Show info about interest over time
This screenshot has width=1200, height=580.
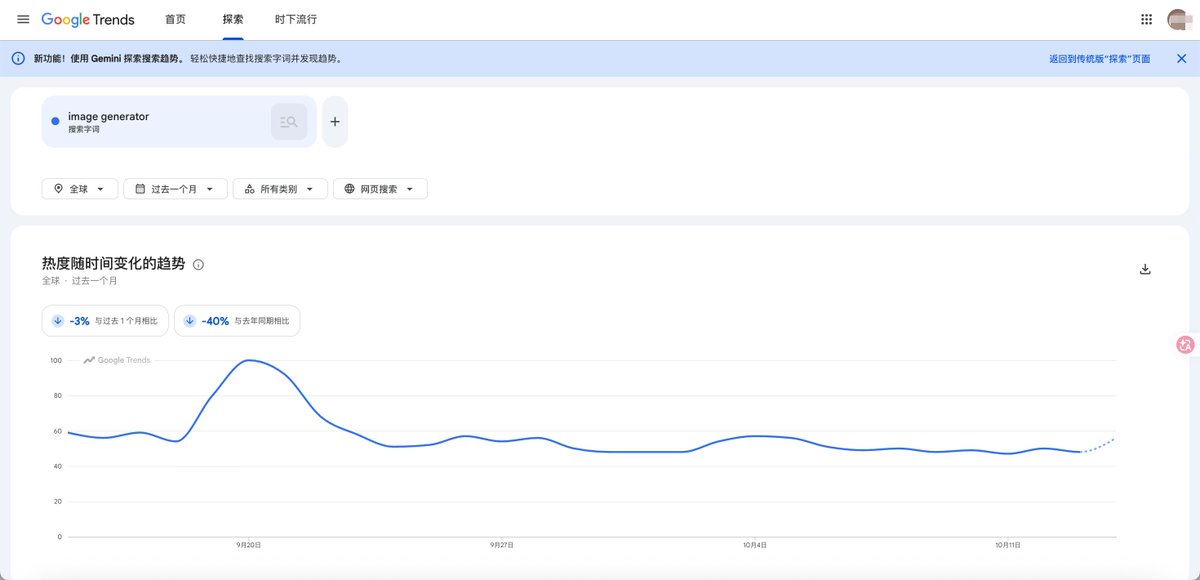click(x=198, y=265)
